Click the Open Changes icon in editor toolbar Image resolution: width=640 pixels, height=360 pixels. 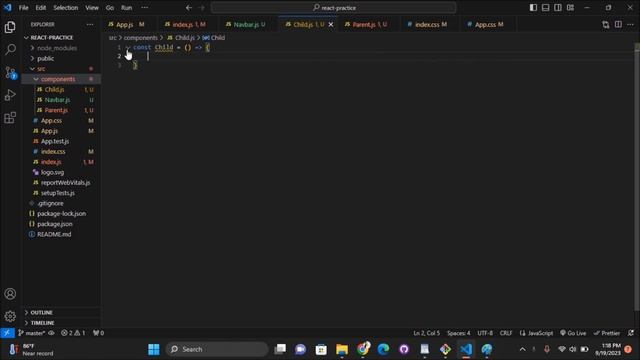point(606,24)
